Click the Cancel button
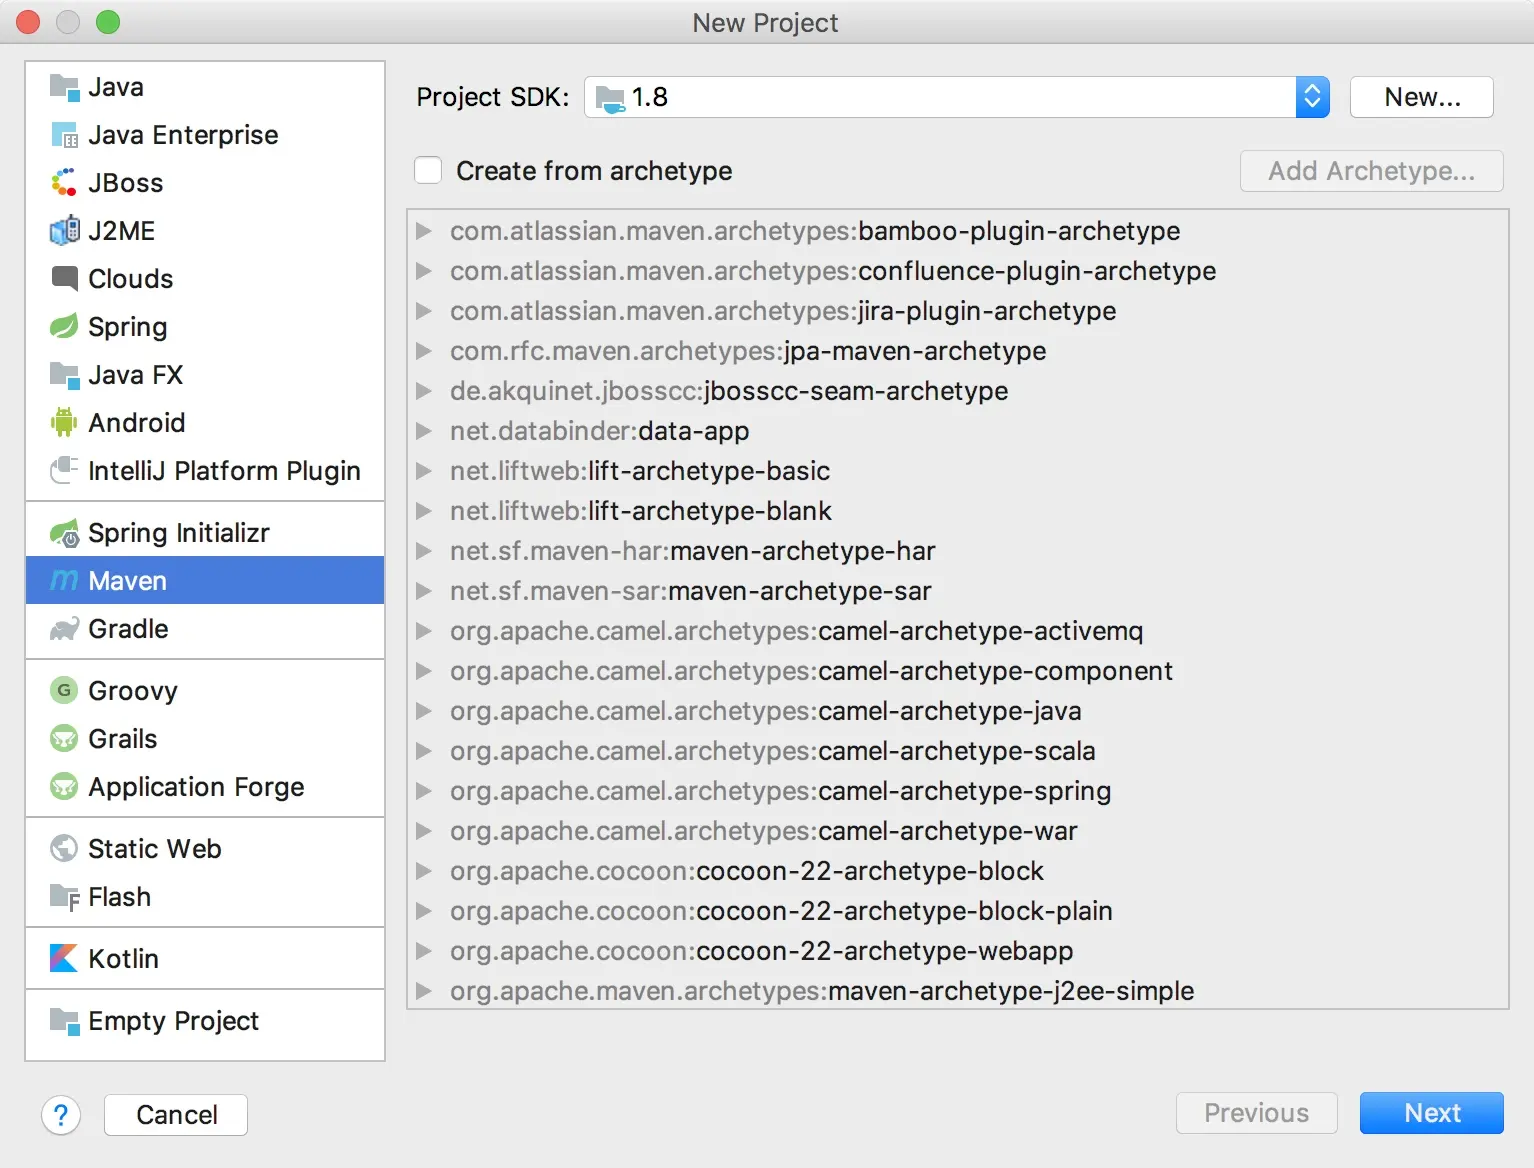This screenshot has height=1168, width=1534. click(x=176, y=1115)
